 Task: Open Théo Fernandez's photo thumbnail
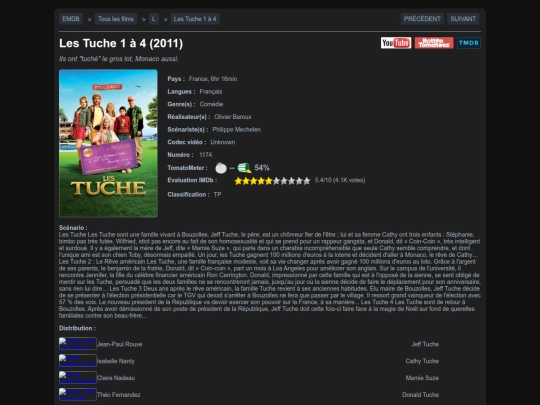click(77, 394)
